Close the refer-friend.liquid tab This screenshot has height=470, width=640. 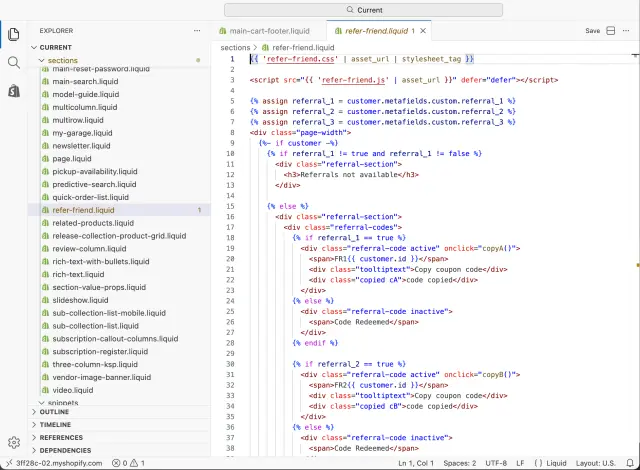pyautogui.click(x=423, y=31)
